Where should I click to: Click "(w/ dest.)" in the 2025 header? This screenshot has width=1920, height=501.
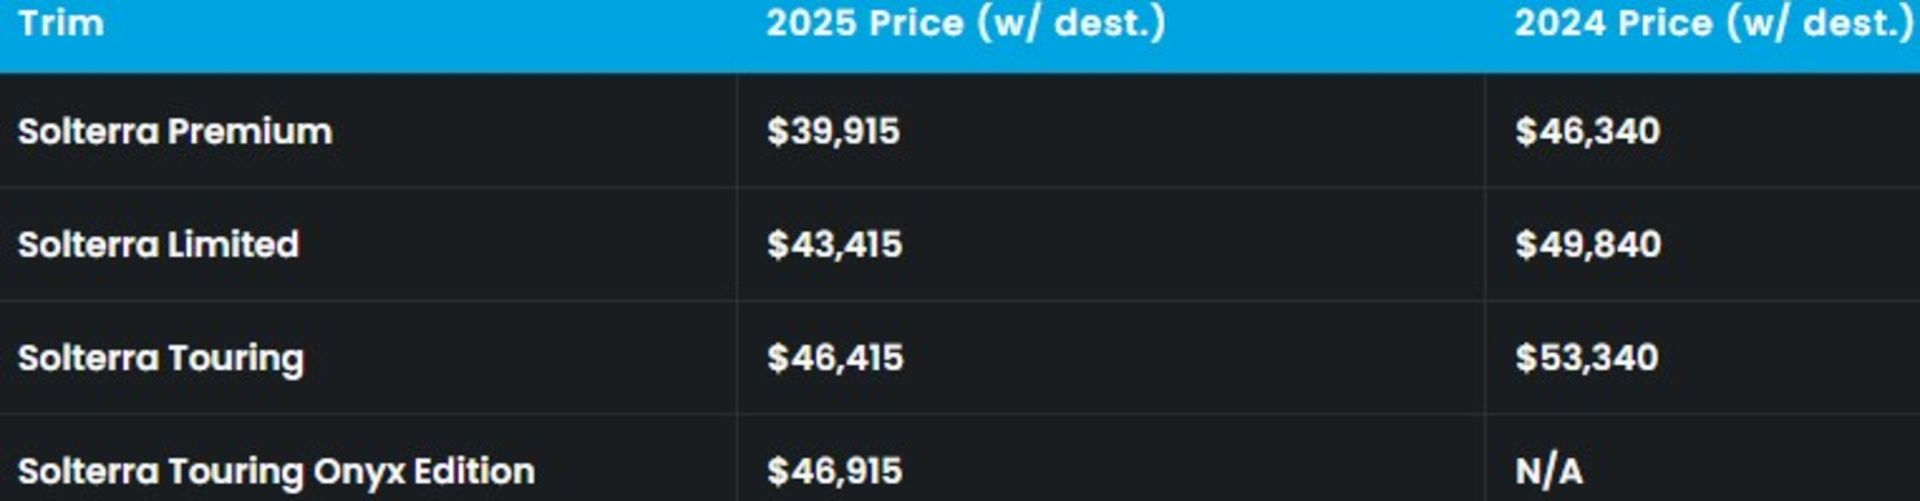[x=1071, y=24]
